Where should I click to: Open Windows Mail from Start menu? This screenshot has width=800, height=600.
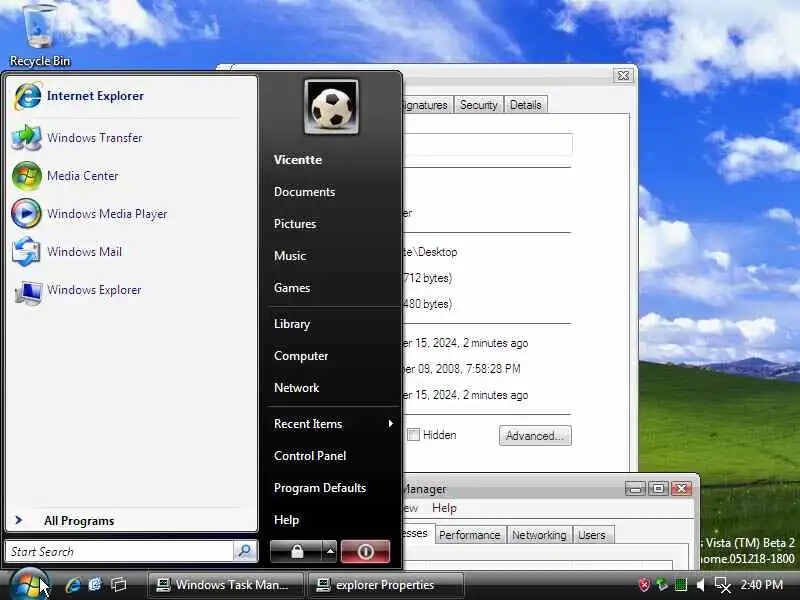(67, 252)
